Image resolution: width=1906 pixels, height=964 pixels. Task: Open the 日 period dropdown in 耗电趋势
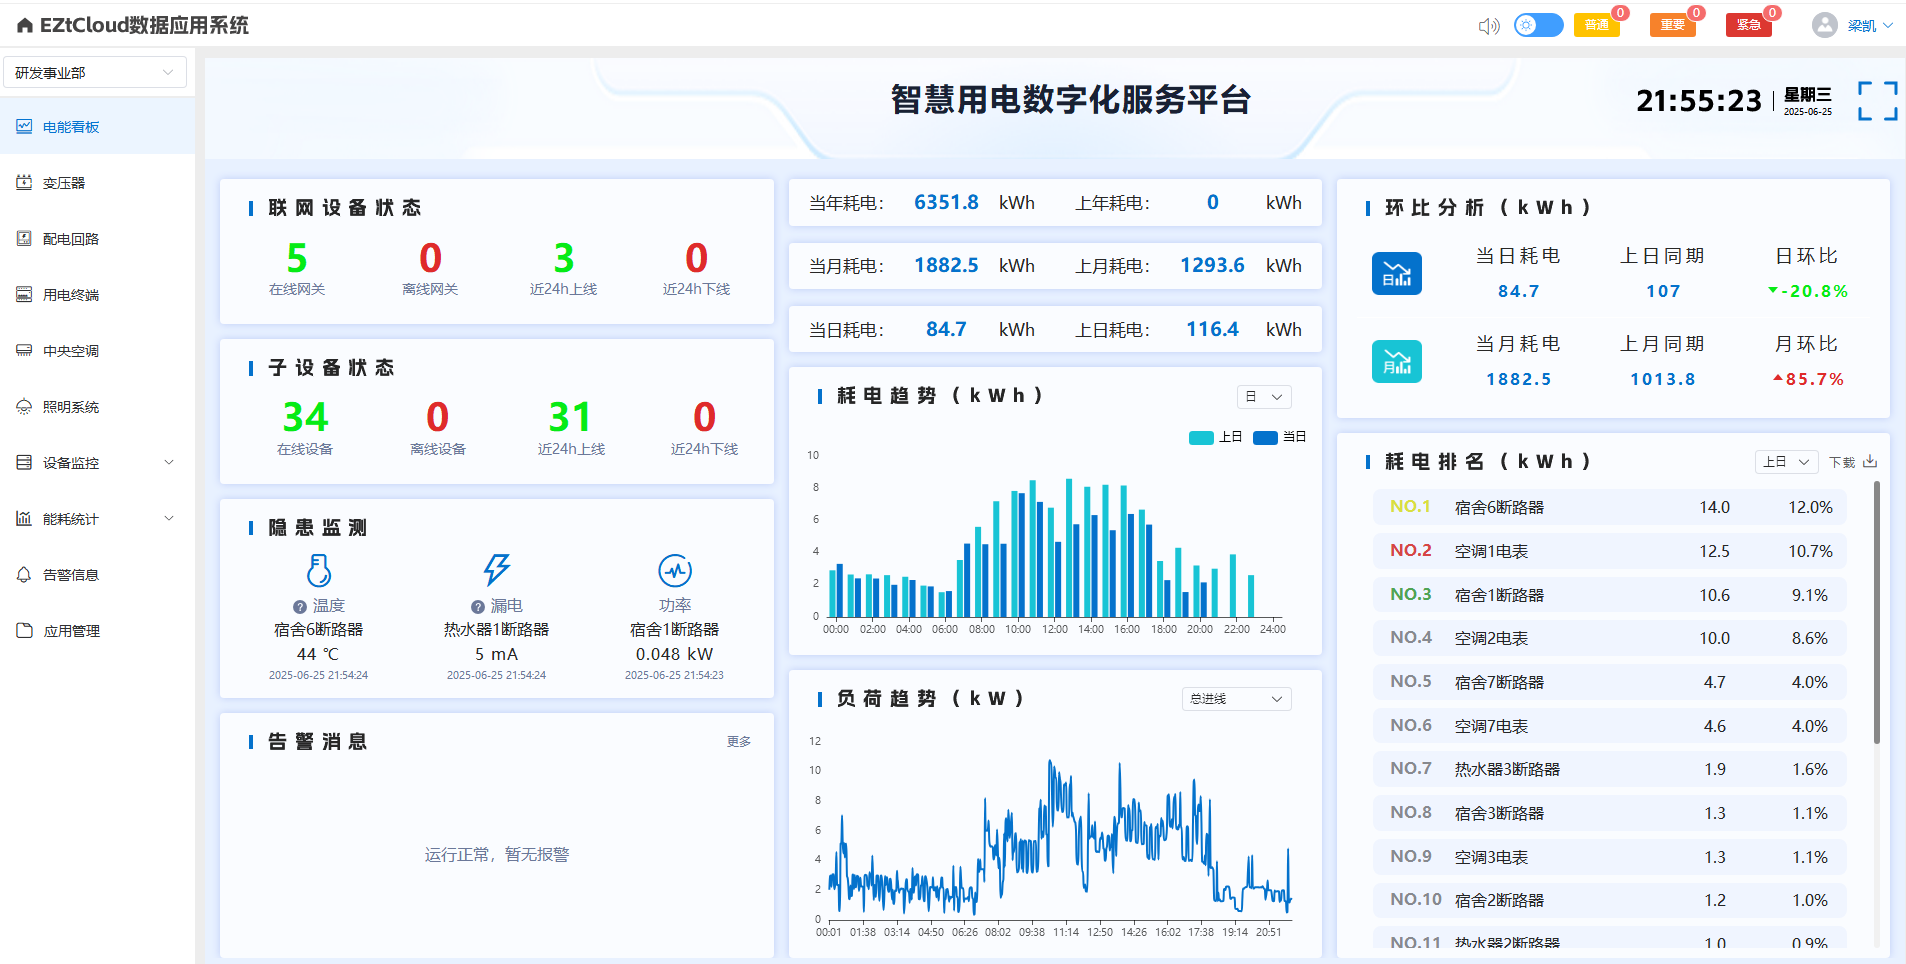(1263, 397)
